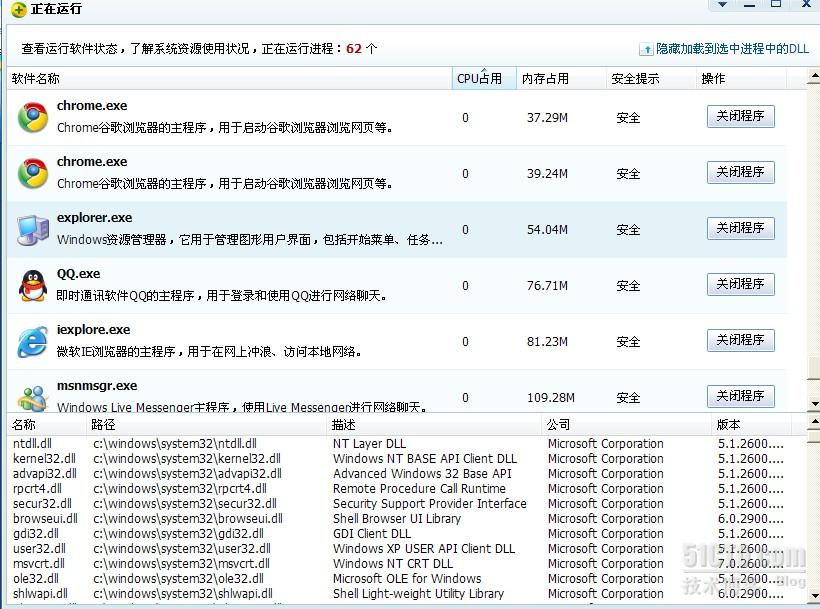This screenshot has width=820, height=609.
Task: Select gdi32.dll in the DLL list
Action: coord(36,534)
